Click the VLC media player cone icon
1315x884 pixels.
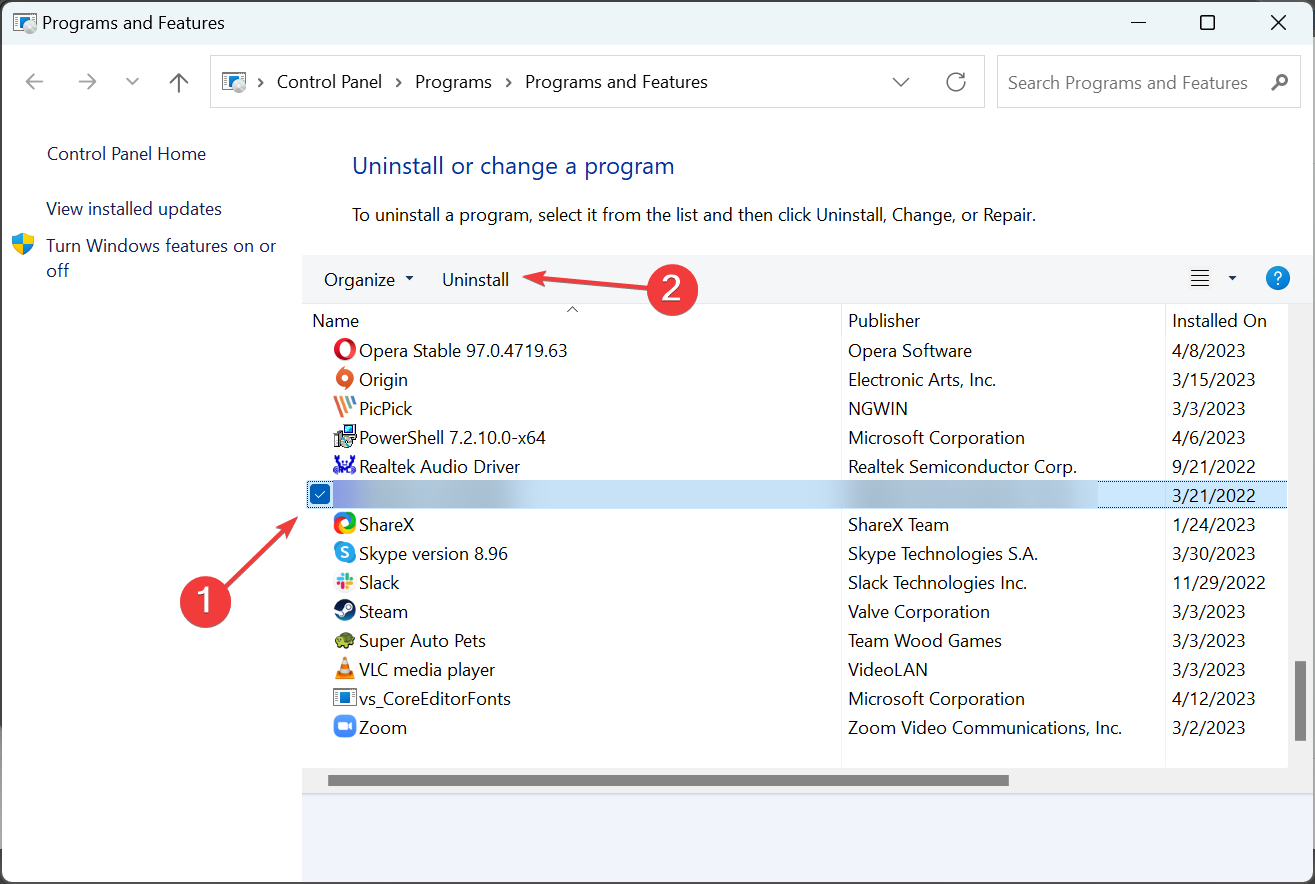(x=344, y=668)
